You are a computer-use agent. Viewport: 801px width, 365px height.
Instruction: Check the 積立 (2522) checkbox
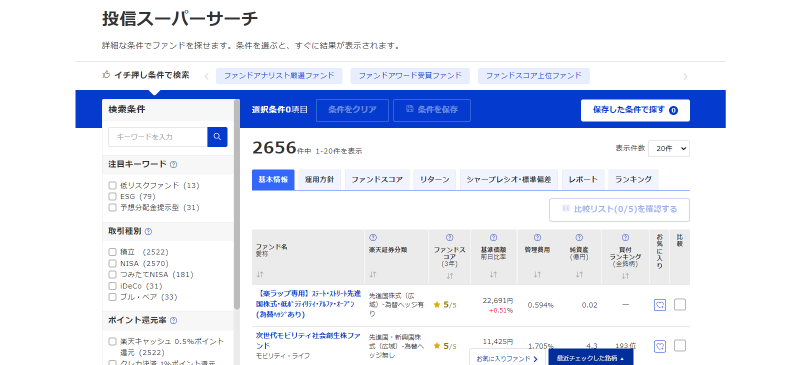tap(112, 252)
